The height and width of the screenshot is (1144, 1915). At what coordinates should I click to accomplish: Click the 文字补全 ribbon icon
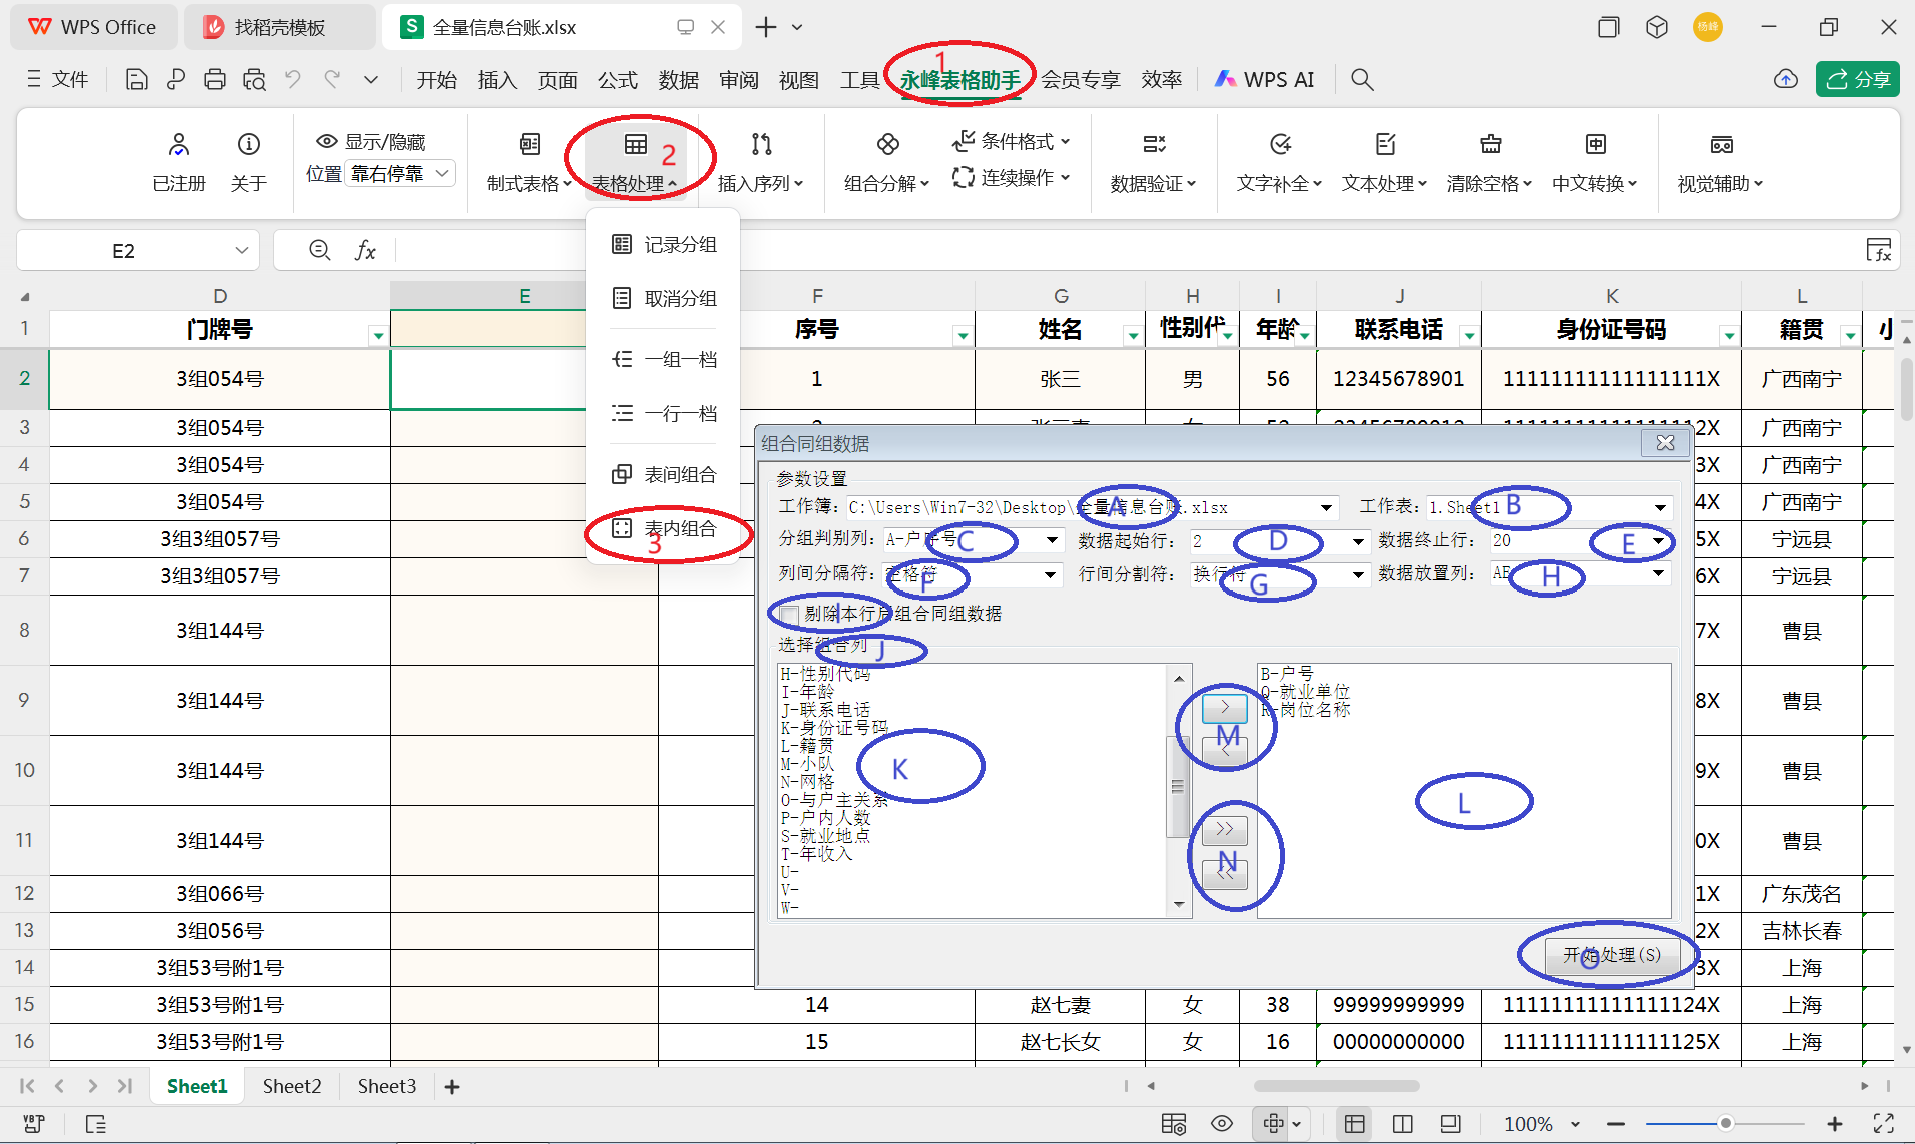[1278, 160]
